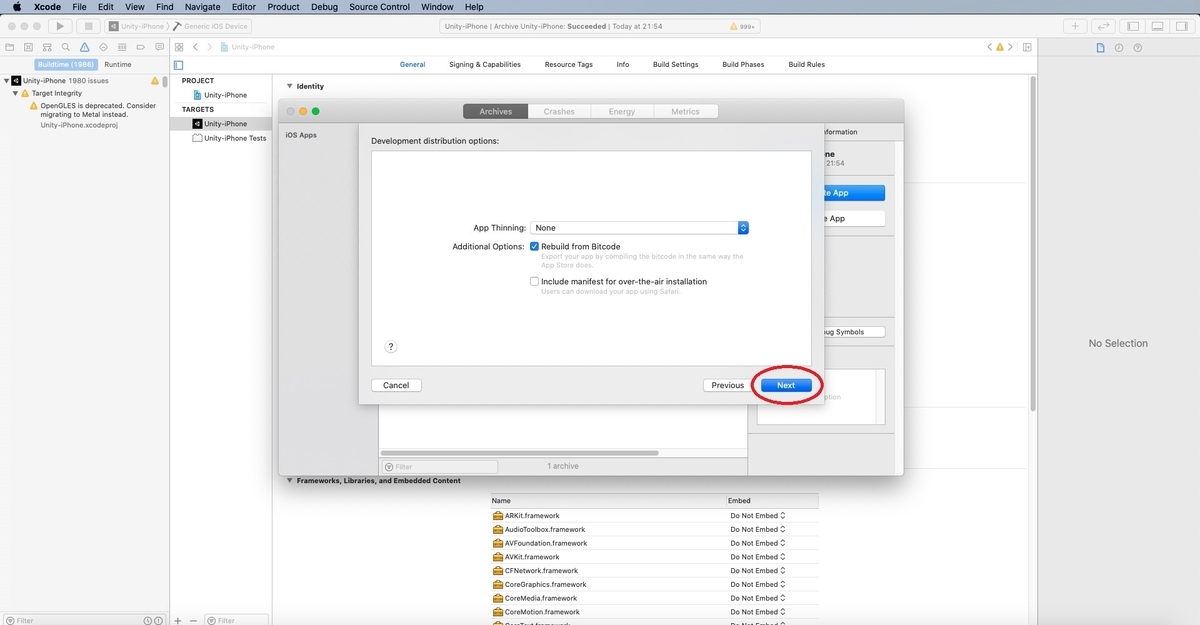Open Embed dropdown for CFNetwork.framework
1200x625 pixels.
[x=758, y=571]
